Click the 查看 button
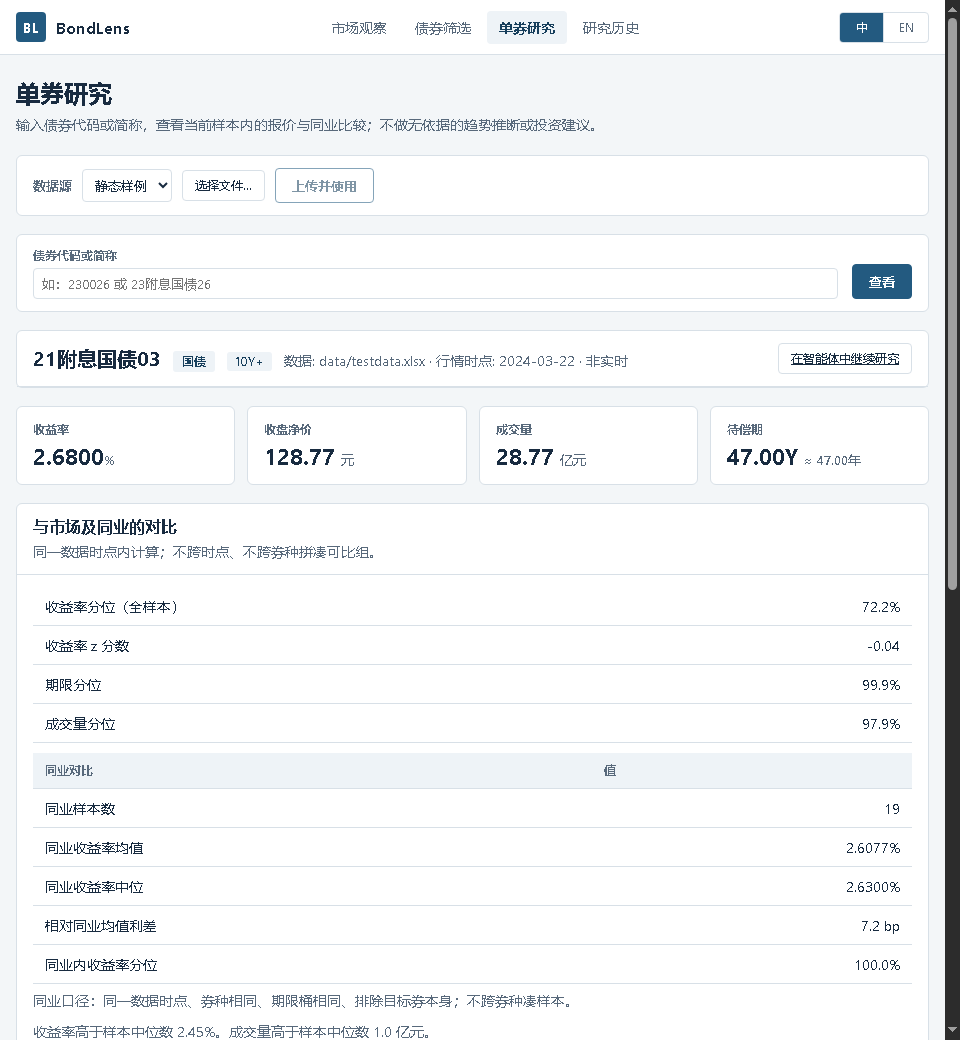This screenshot has width=960, height=1040. 882,282
